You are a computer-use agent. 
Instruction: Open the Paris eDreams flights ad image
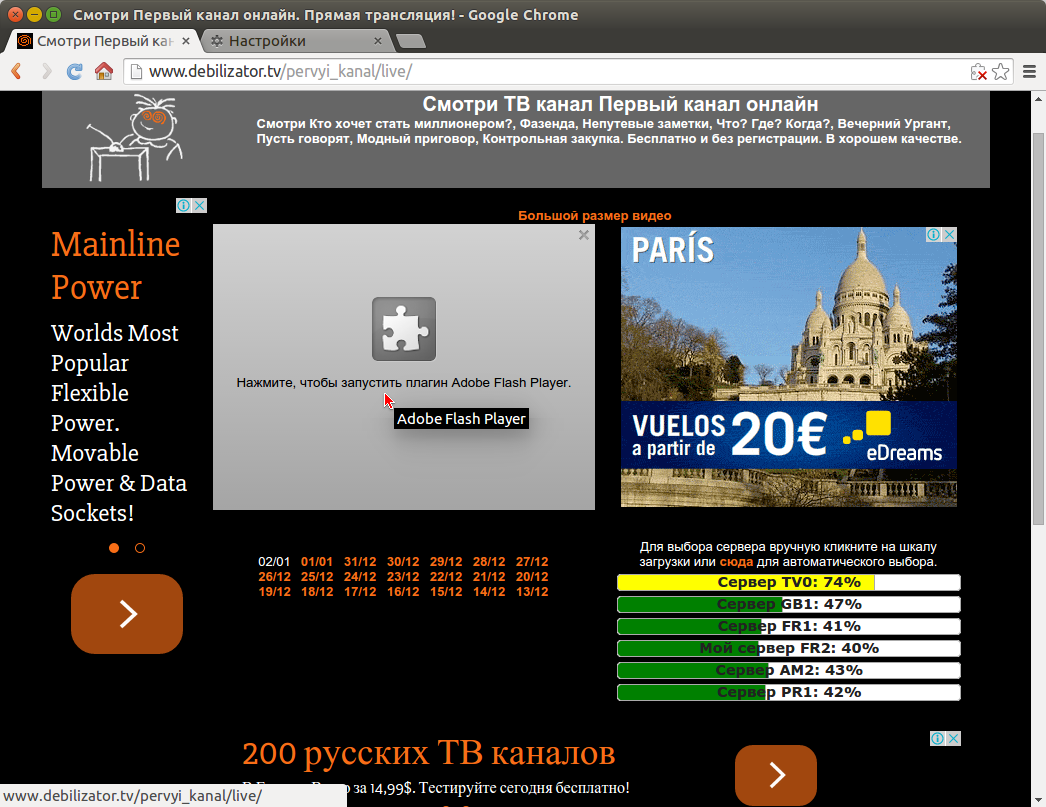pyautogui.click(x=789, y=367)
